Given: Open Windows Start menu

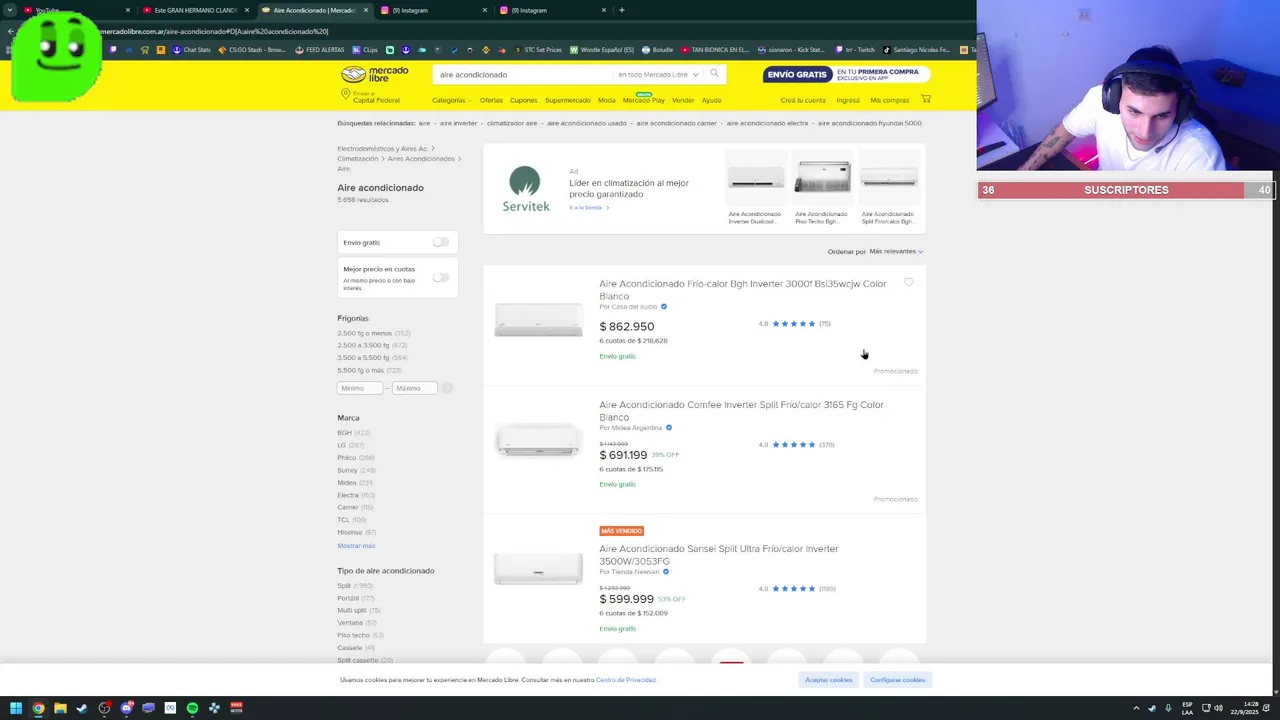Looking at the screenshot, I should tap(16, 708).
